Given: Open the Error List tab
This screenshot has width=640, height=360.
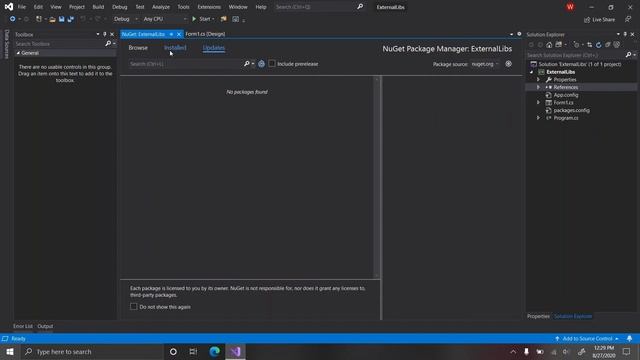Looking at the screenshot, I should coord(23,326).
